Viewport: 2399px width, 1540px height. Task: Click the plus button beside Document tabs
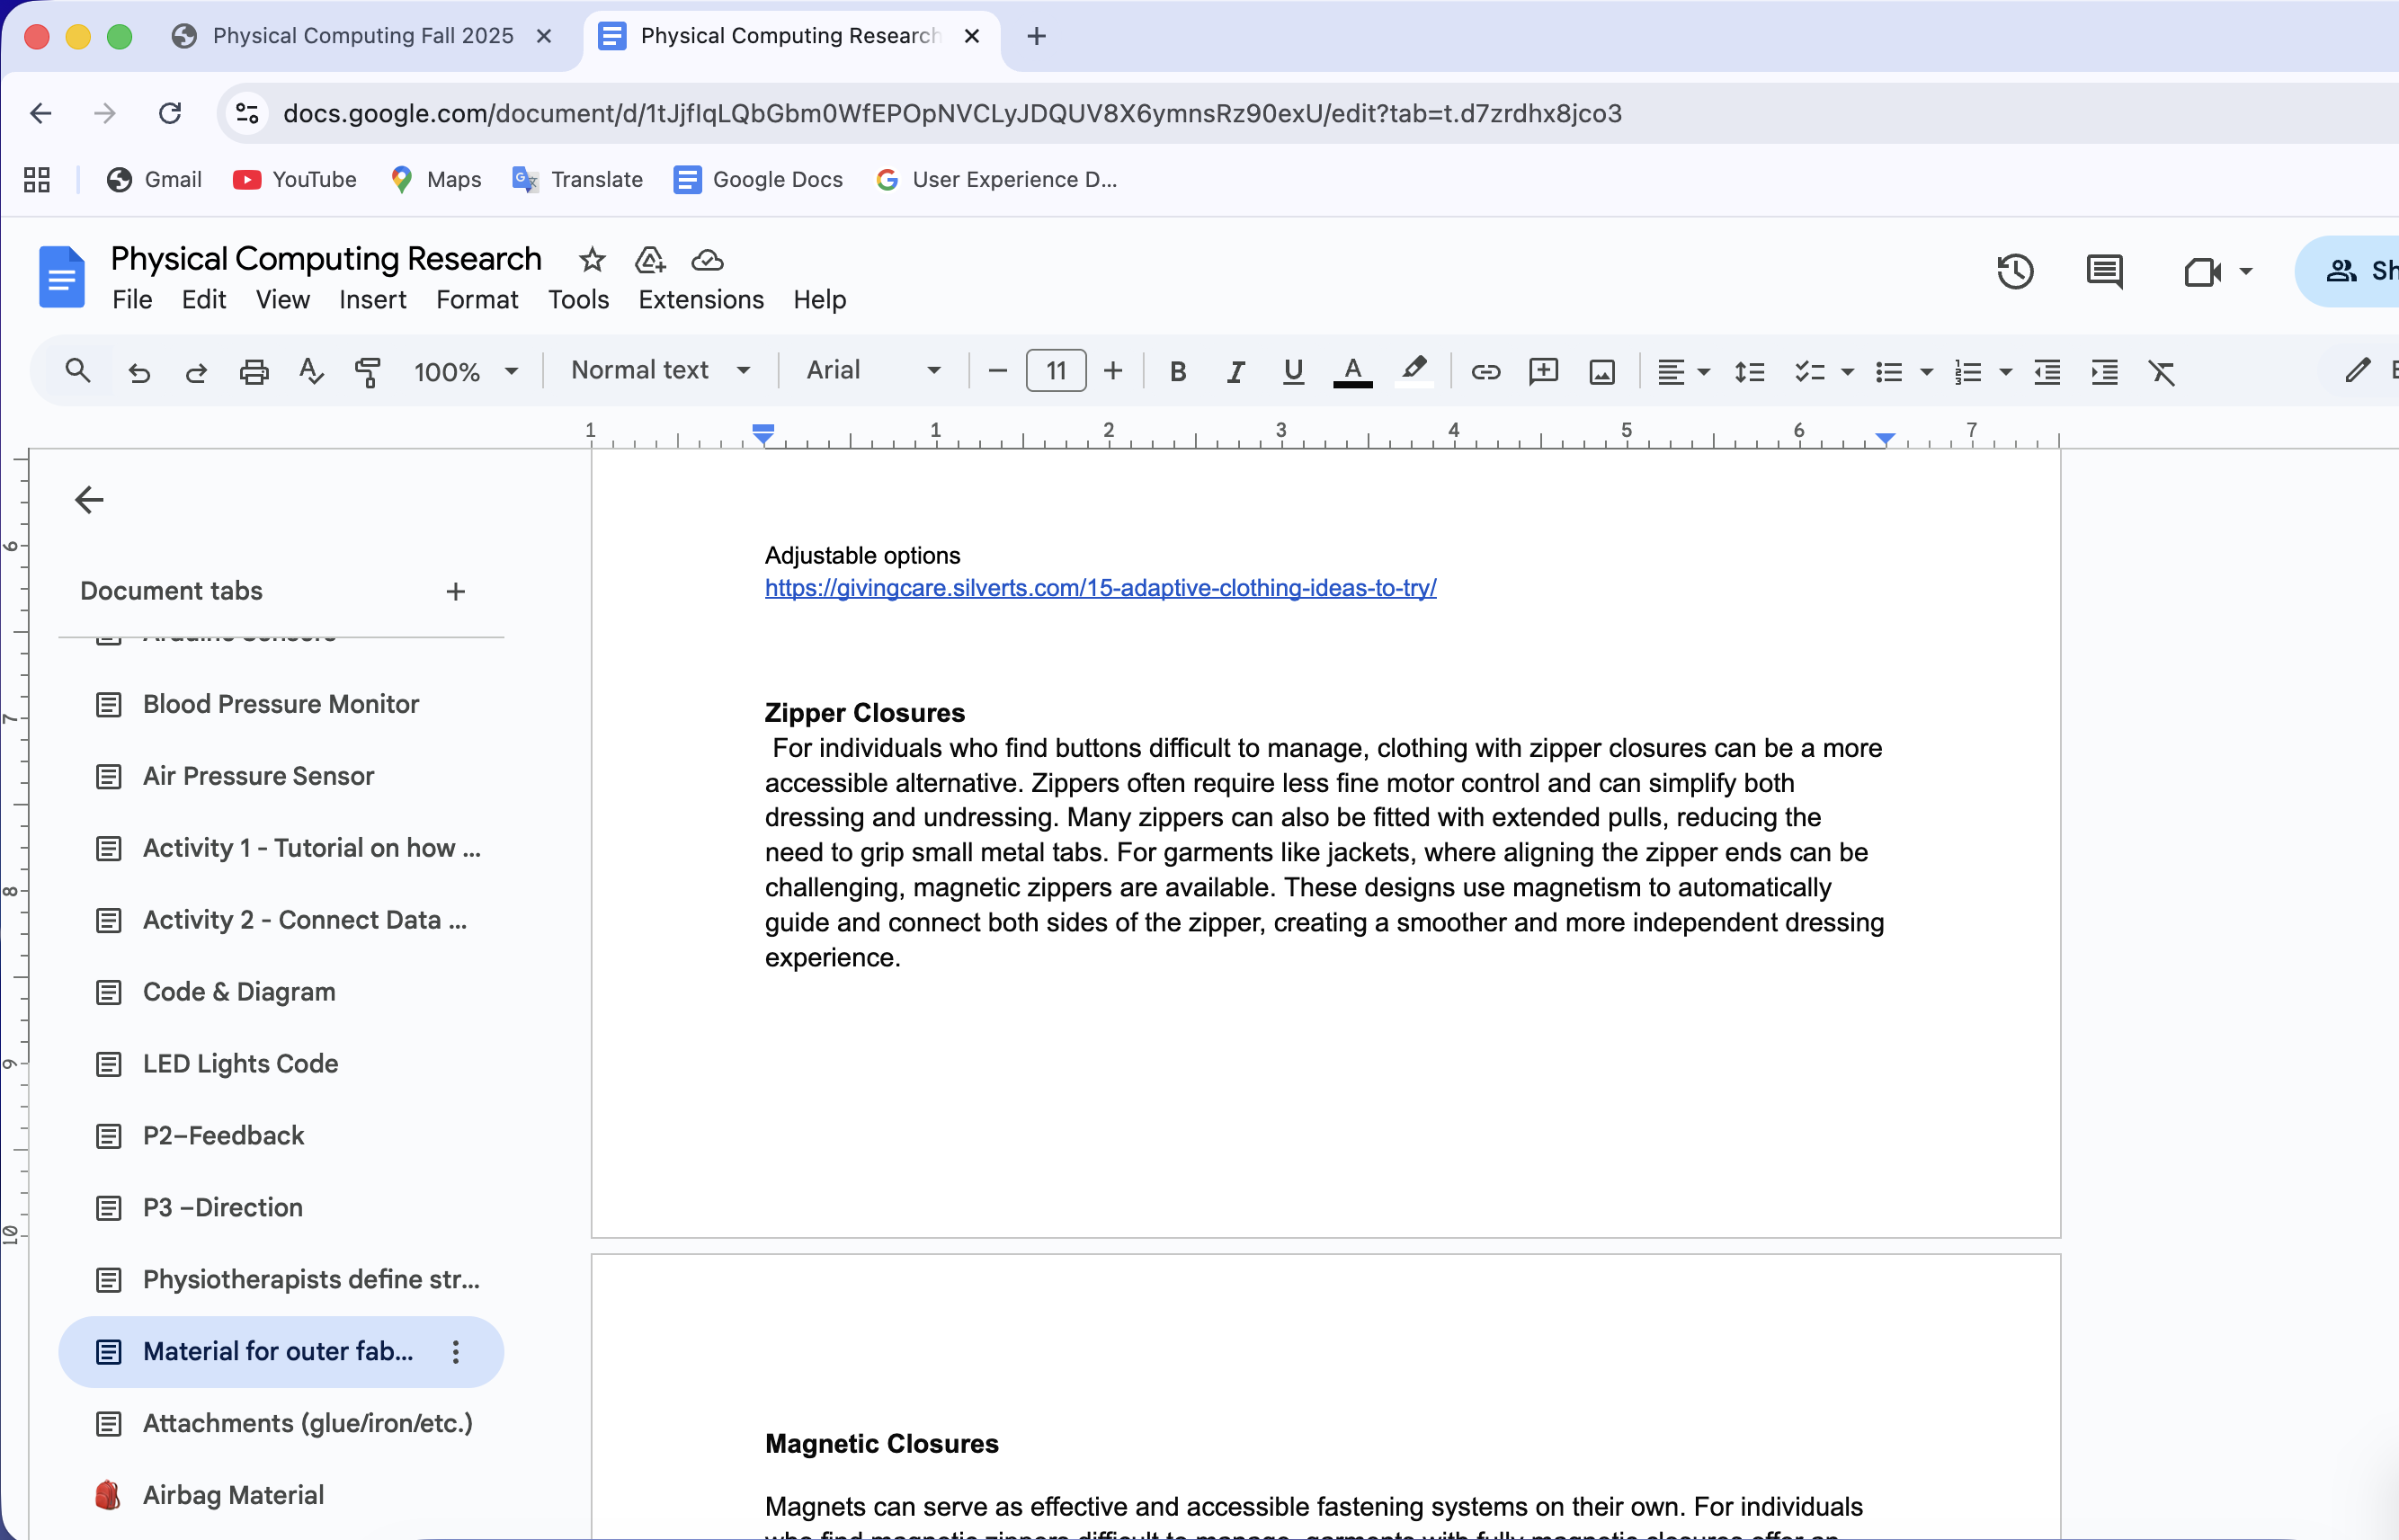click(x=455, y=591)
